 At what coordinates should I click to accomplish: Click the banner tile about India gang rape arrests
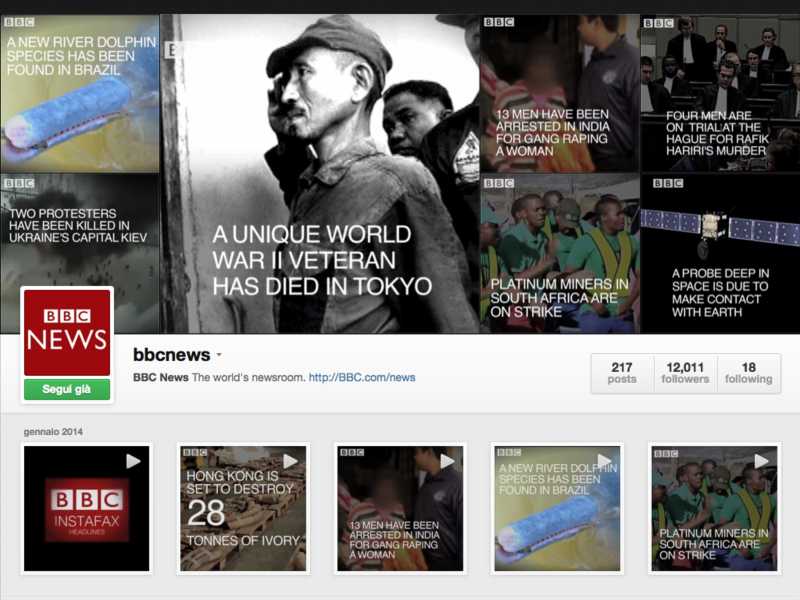(559, 93)
